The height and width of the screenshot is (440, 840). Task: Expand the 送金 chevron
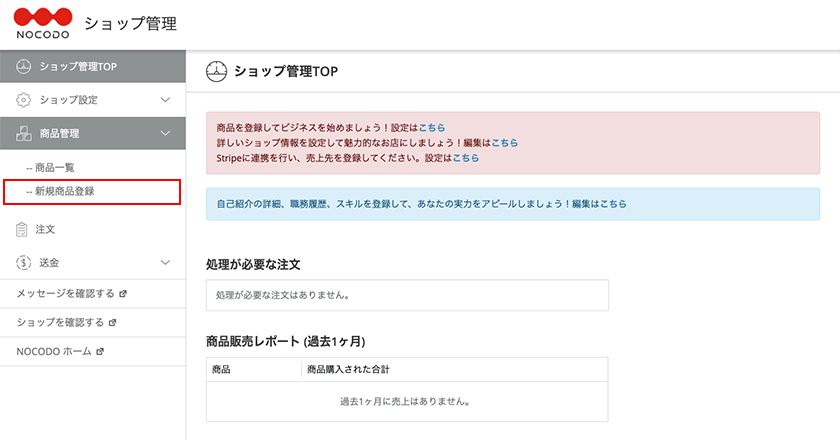click(x=165, y=263)
